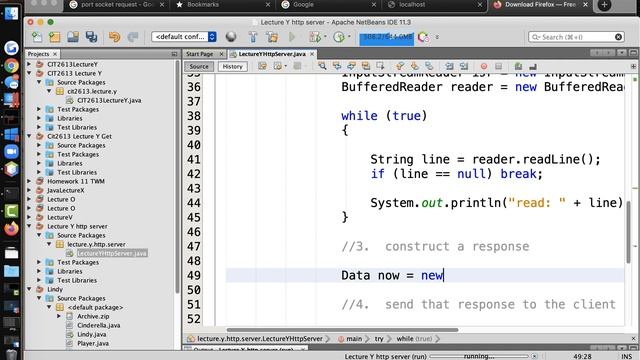Click the Build Project hammer icon
Screen dimensions: 640x360
(x=253, y=37)
